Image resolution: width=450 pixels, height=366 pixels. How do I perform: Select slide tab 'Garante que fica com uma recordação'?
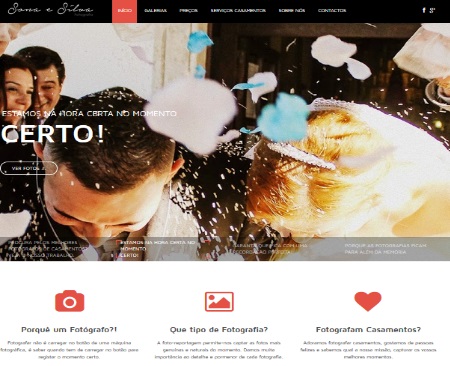(x=270, y=249)
